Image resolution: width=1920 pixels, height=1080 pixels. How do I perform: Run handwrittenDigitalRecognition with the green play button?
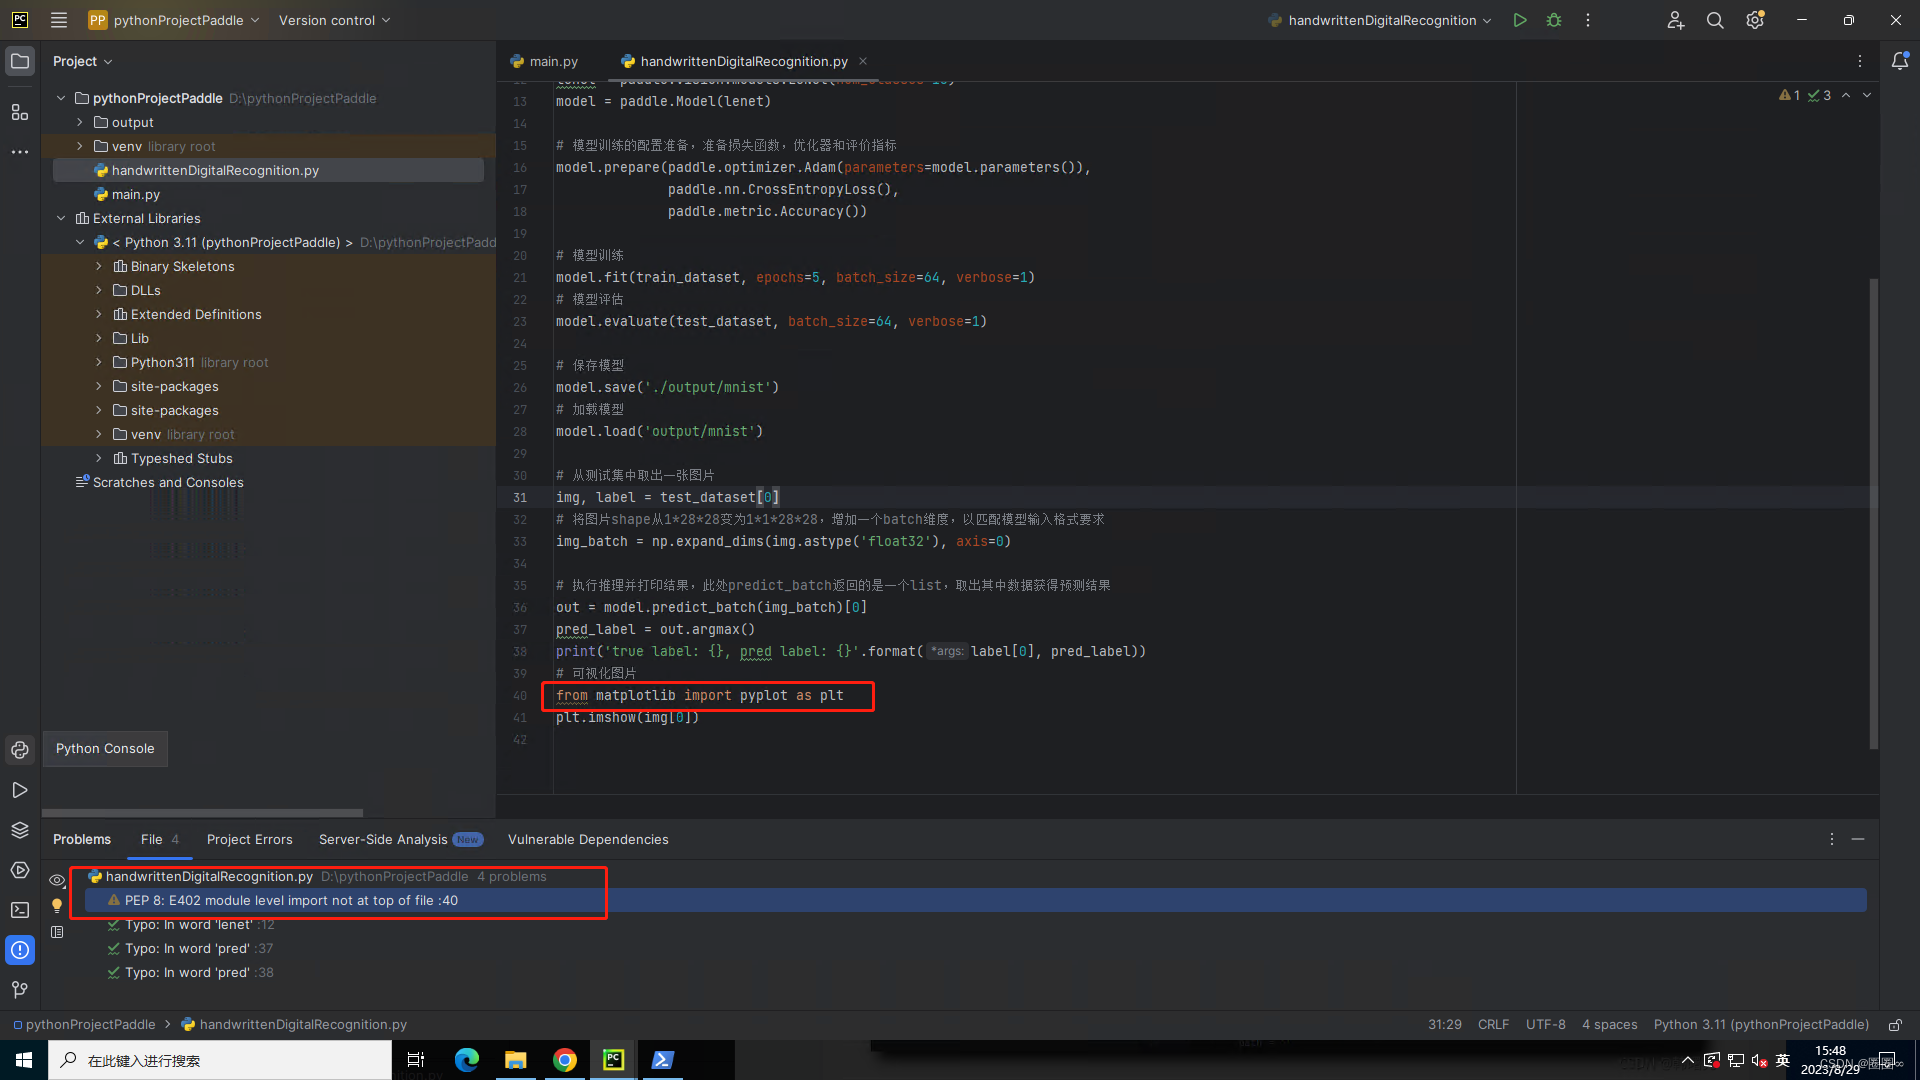point(1519,20)
